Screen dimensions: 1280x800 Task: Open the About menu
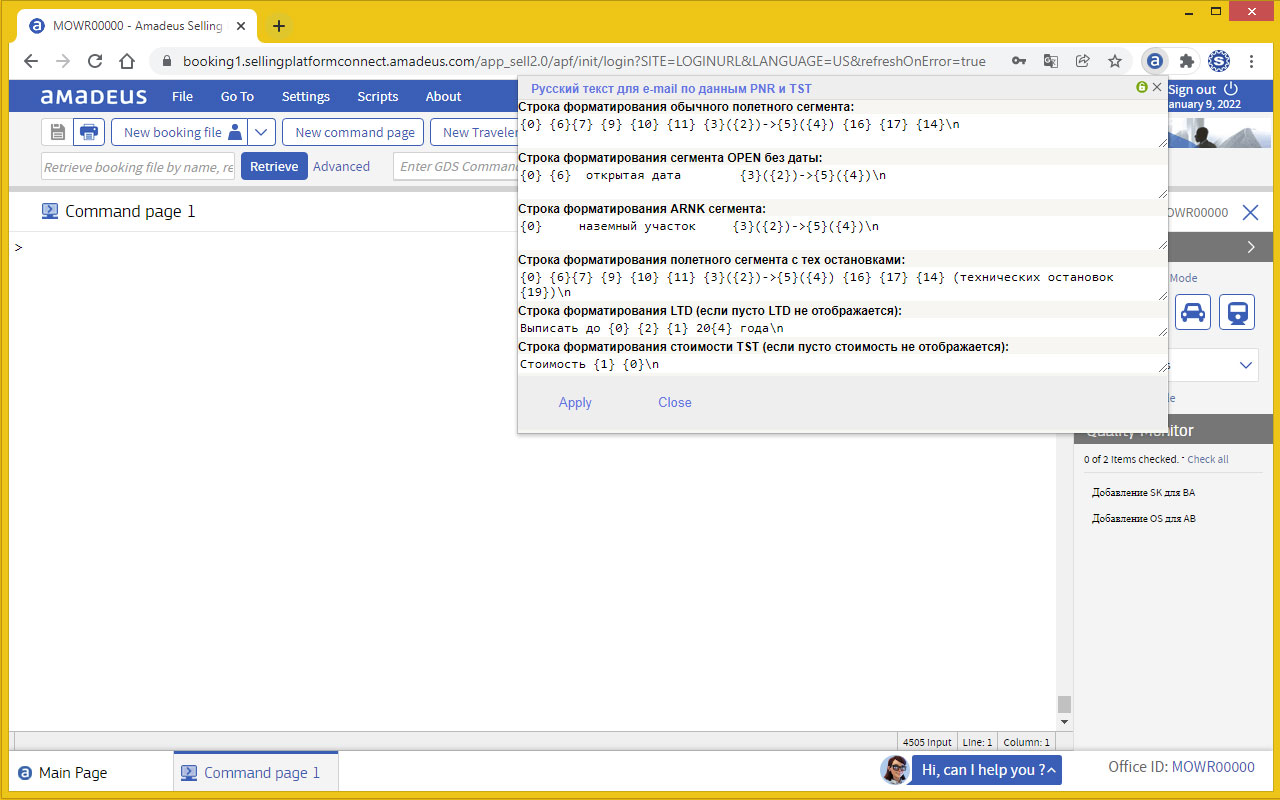[x=443, y=97]
